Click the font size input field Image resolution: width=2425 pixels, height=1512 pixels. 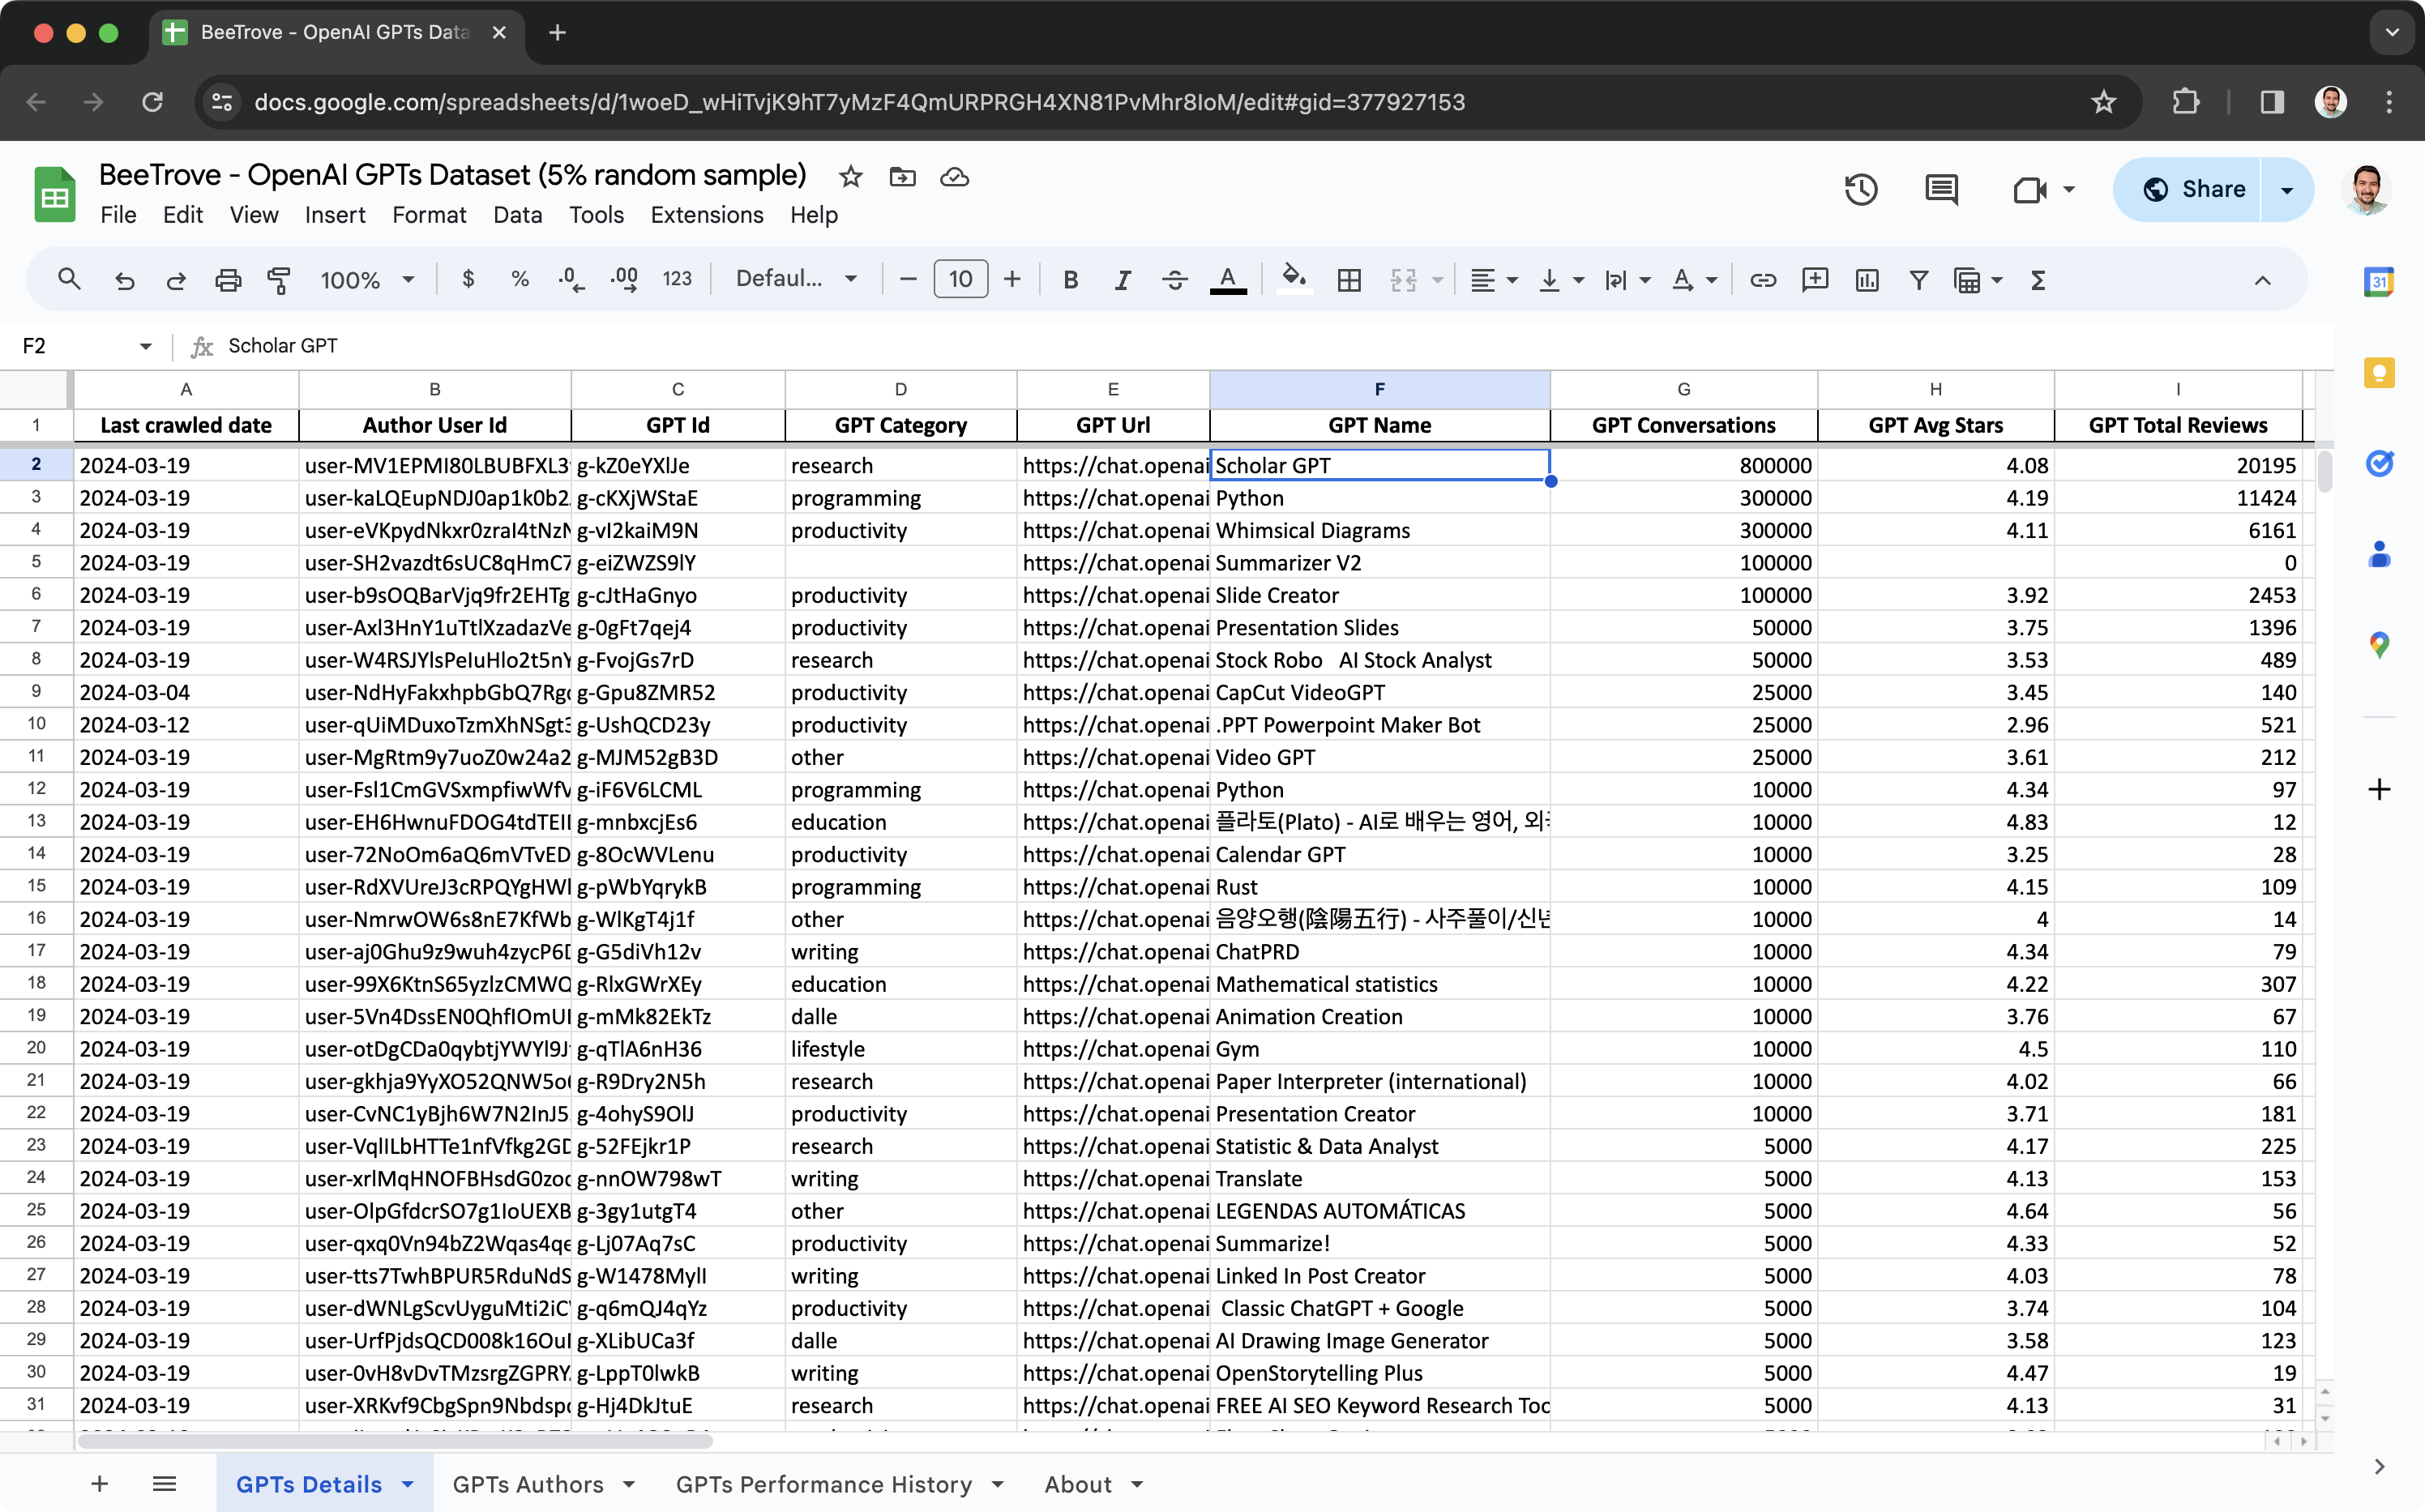point(960,279)
